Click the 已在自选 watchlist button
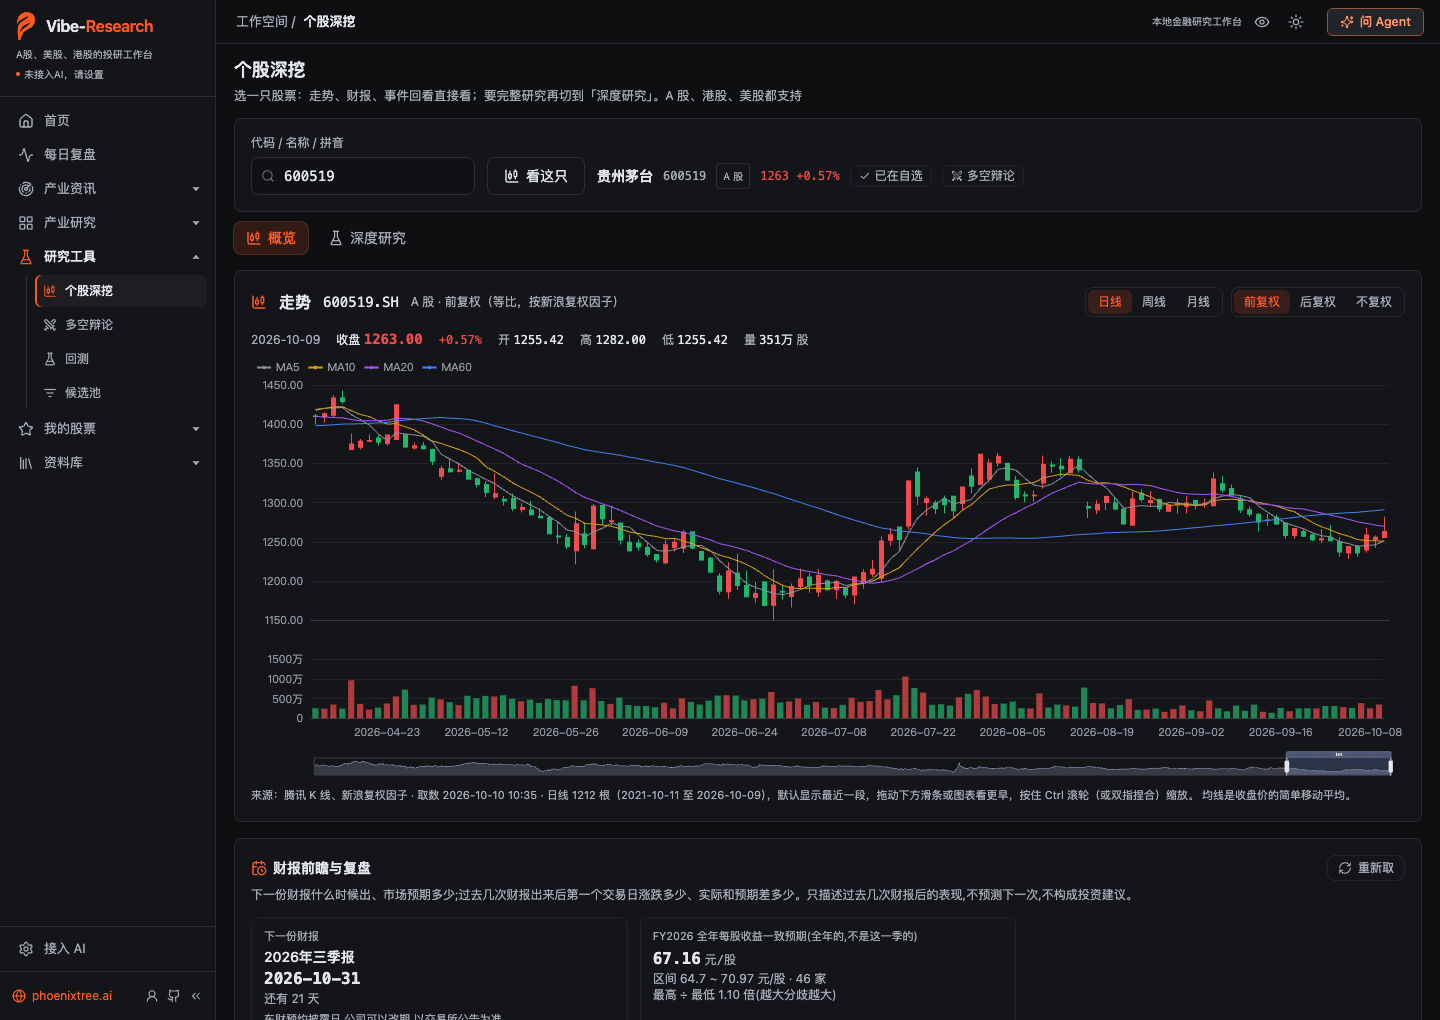1440x1020 pixels. (x=891, y=176)
